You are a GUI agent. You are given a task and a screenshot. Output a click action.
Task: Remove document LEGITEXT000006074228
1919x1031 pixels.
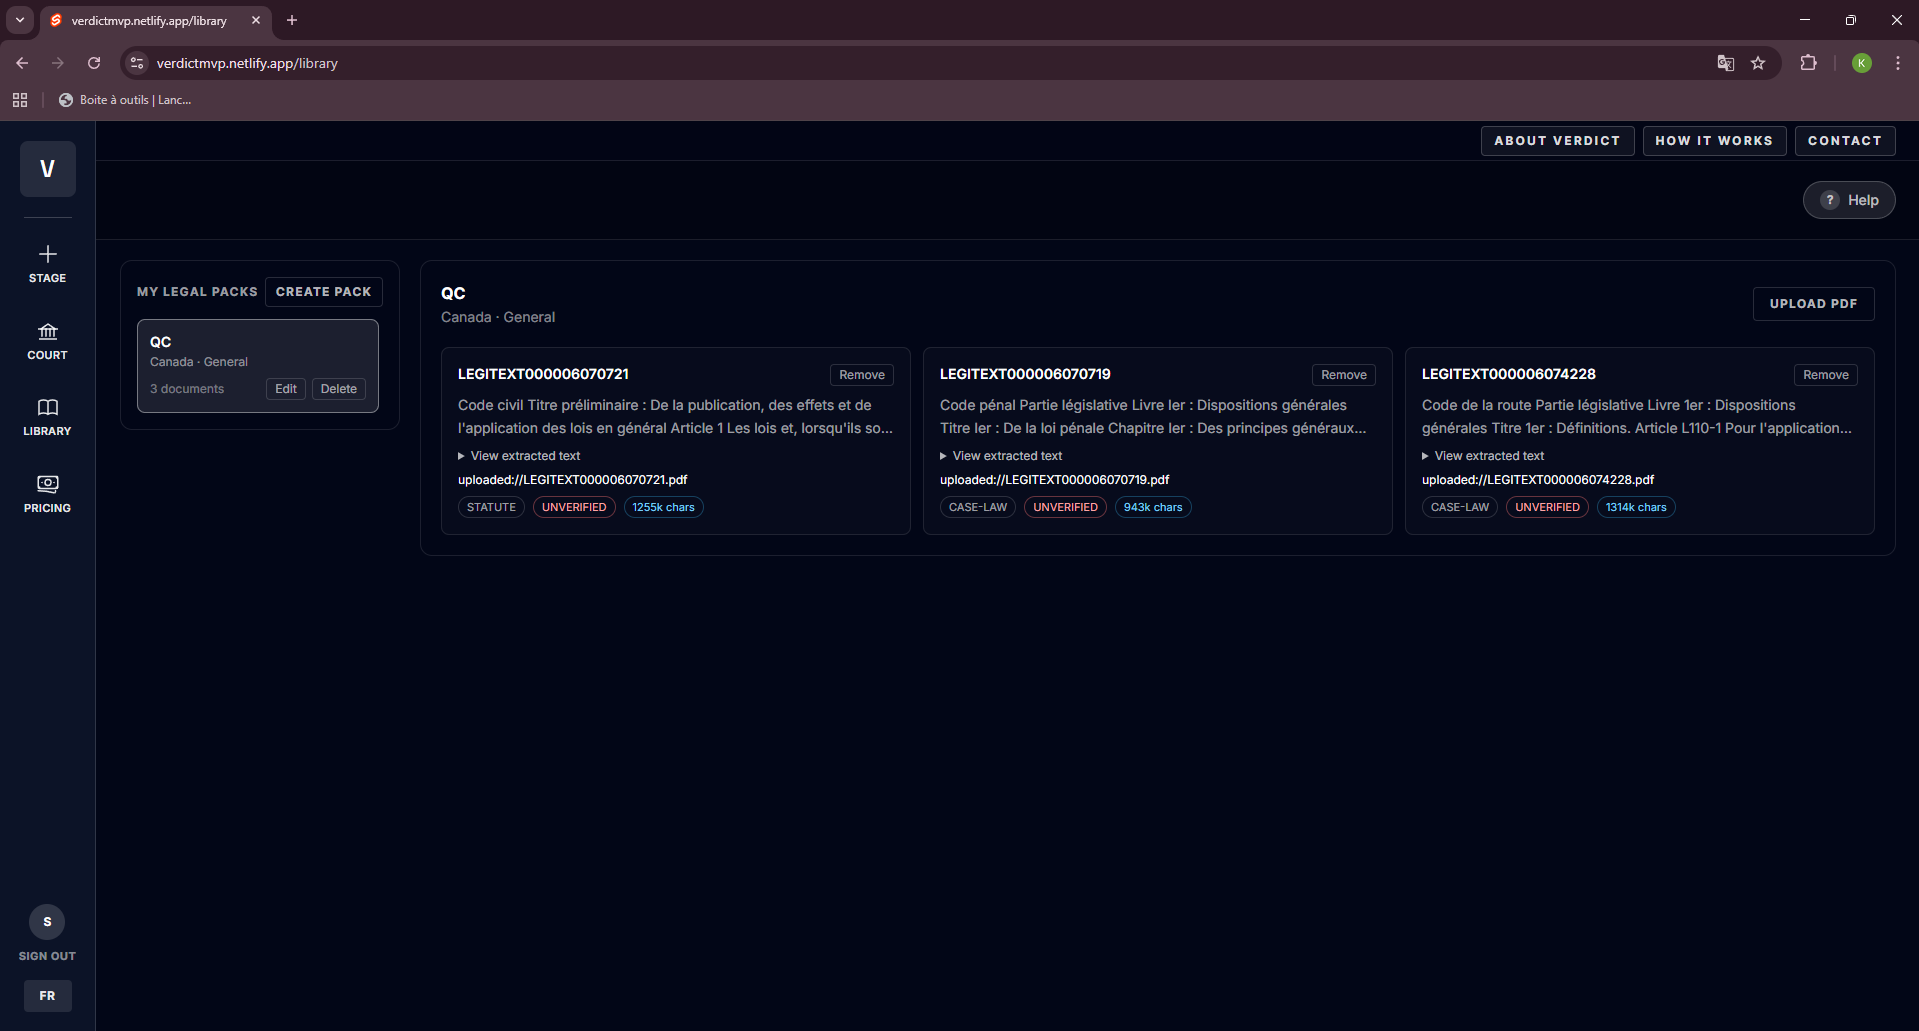(x=1826, y=375)
